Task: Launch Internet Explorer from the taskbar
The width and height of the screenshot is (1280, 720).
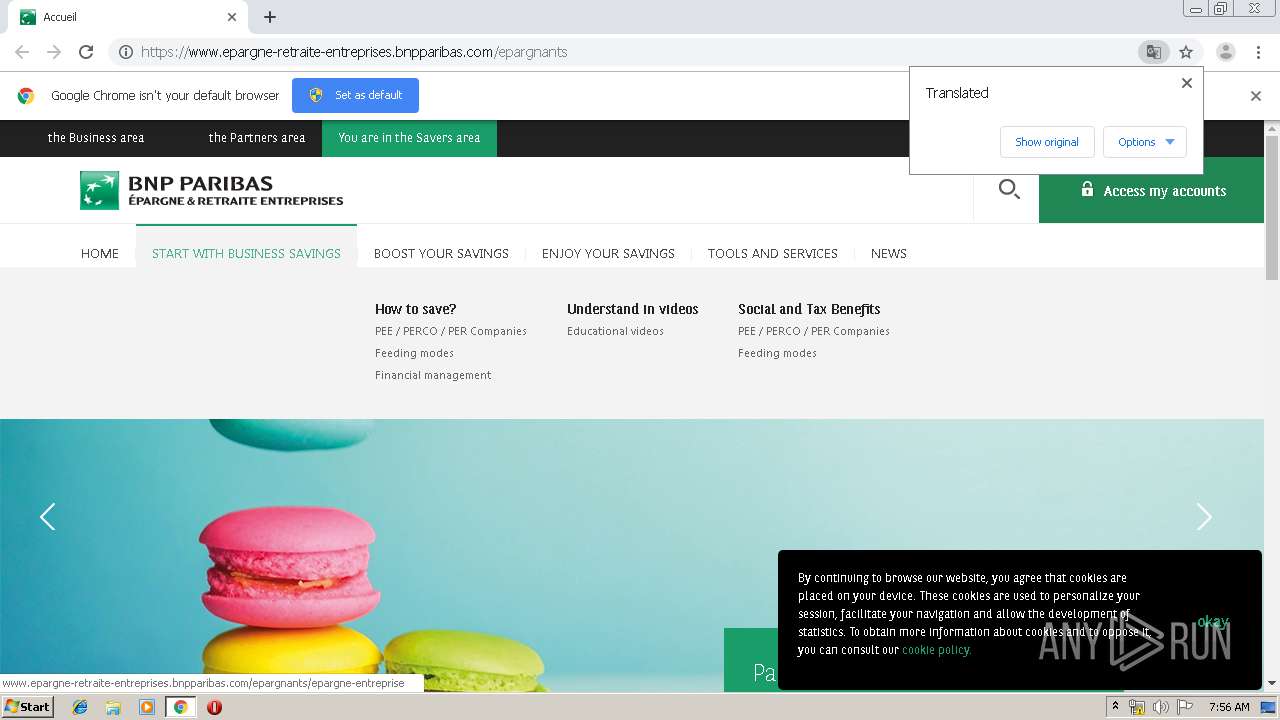Action: pyautogui.click(x=80, y=707)
